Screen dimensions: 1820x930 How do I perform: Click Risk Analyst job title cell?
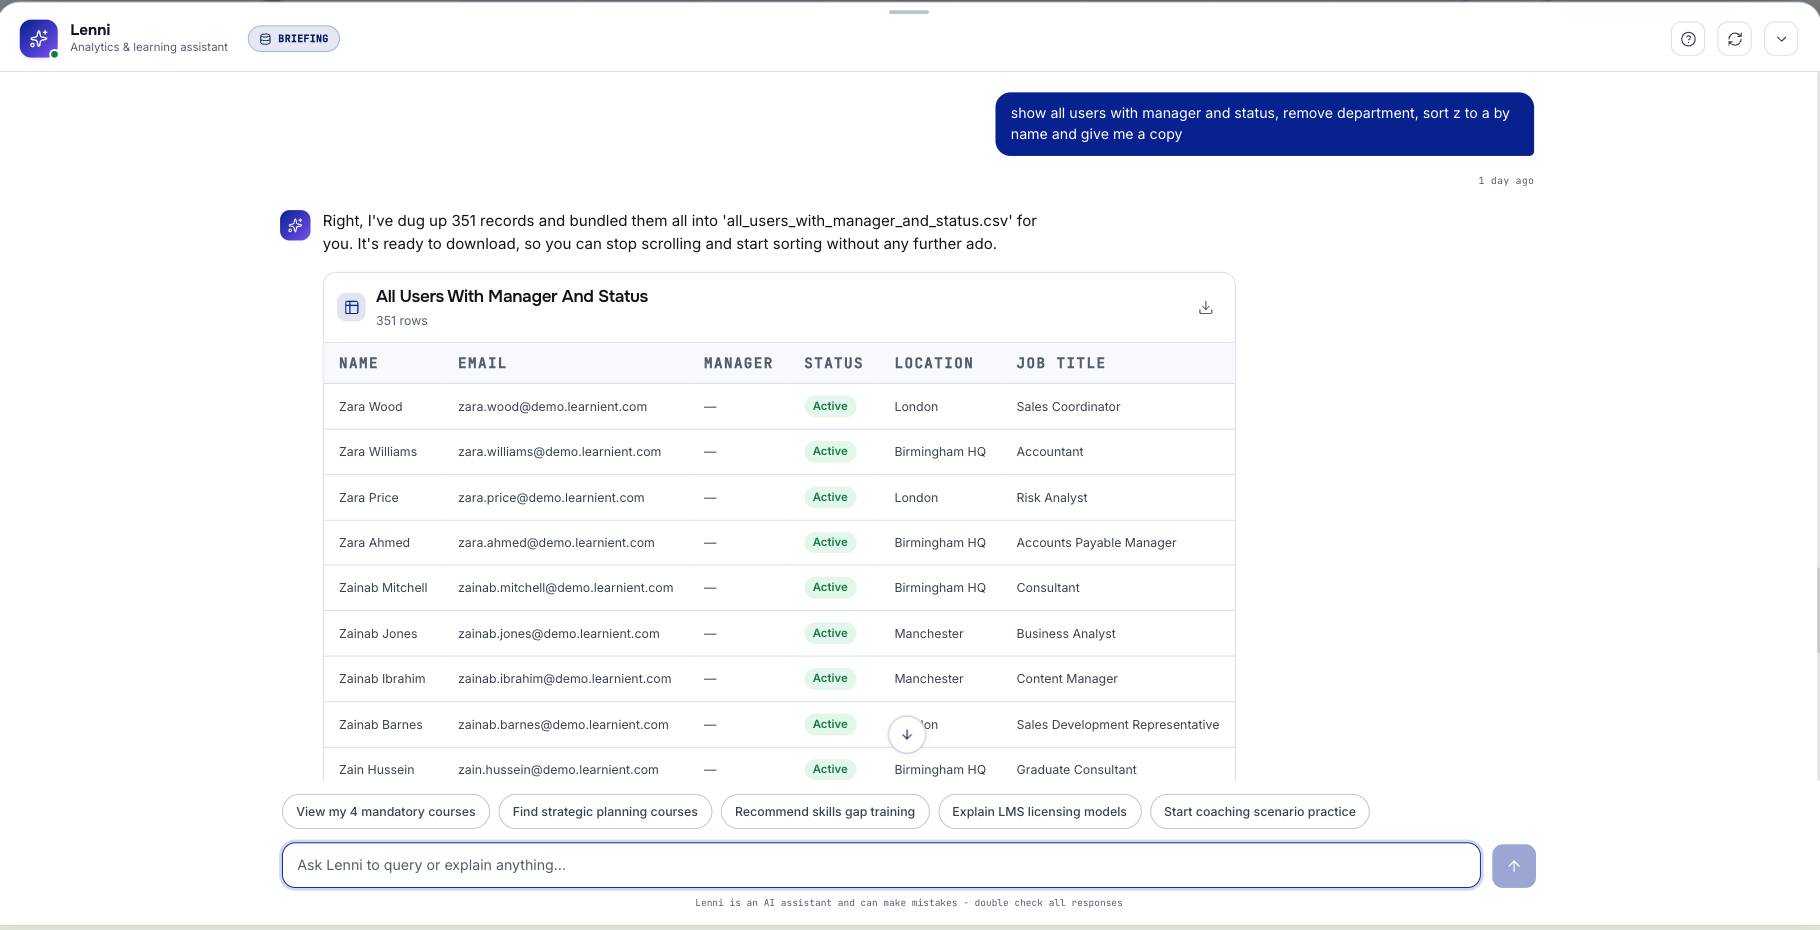tap(1052, 498)
